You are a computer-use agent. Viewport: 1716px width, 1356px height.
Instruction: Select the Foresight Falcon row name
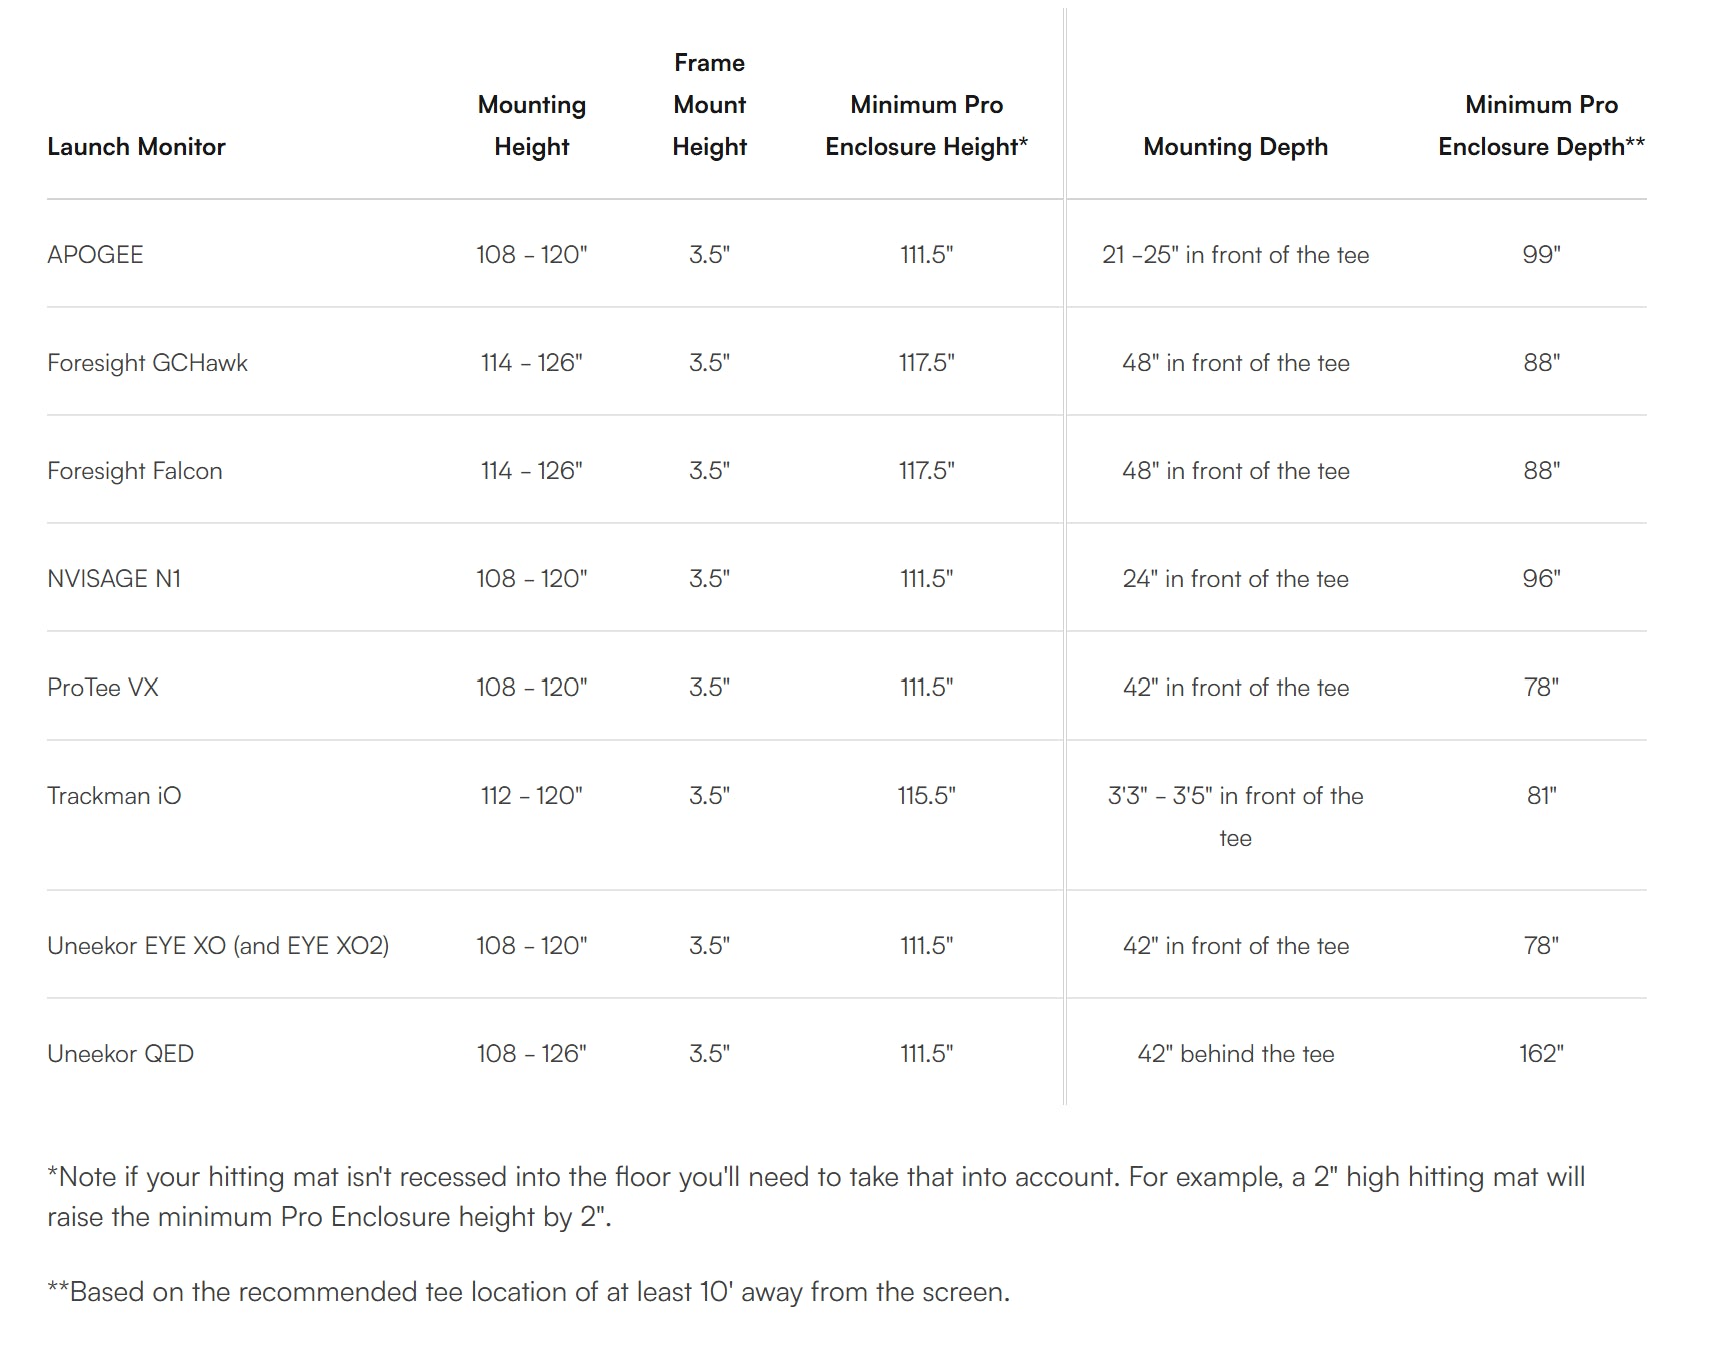point(135,471)
